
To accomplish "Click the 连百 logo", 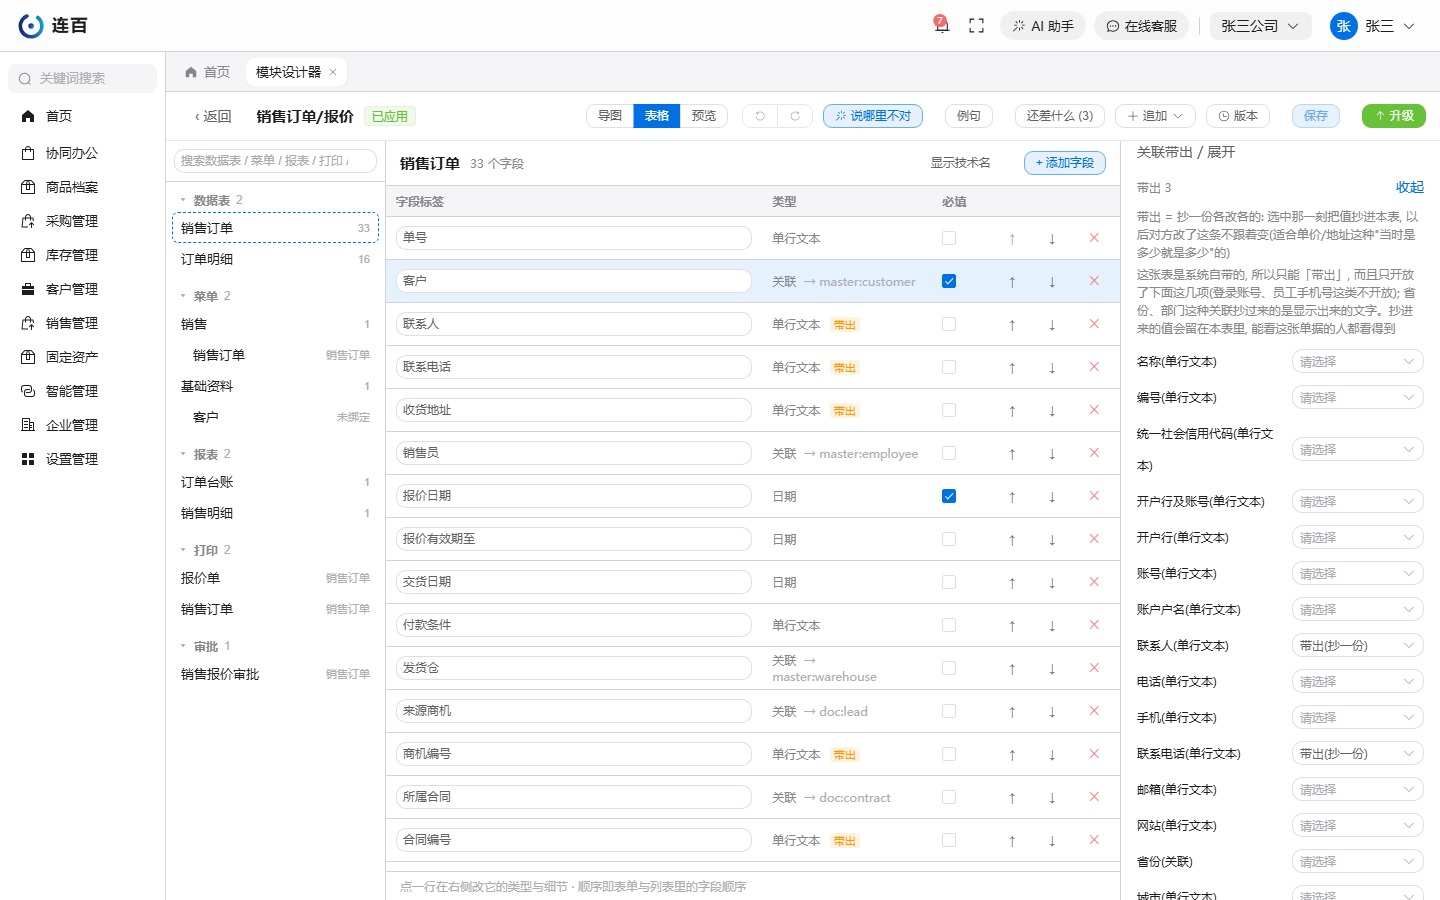I will 53,26.
